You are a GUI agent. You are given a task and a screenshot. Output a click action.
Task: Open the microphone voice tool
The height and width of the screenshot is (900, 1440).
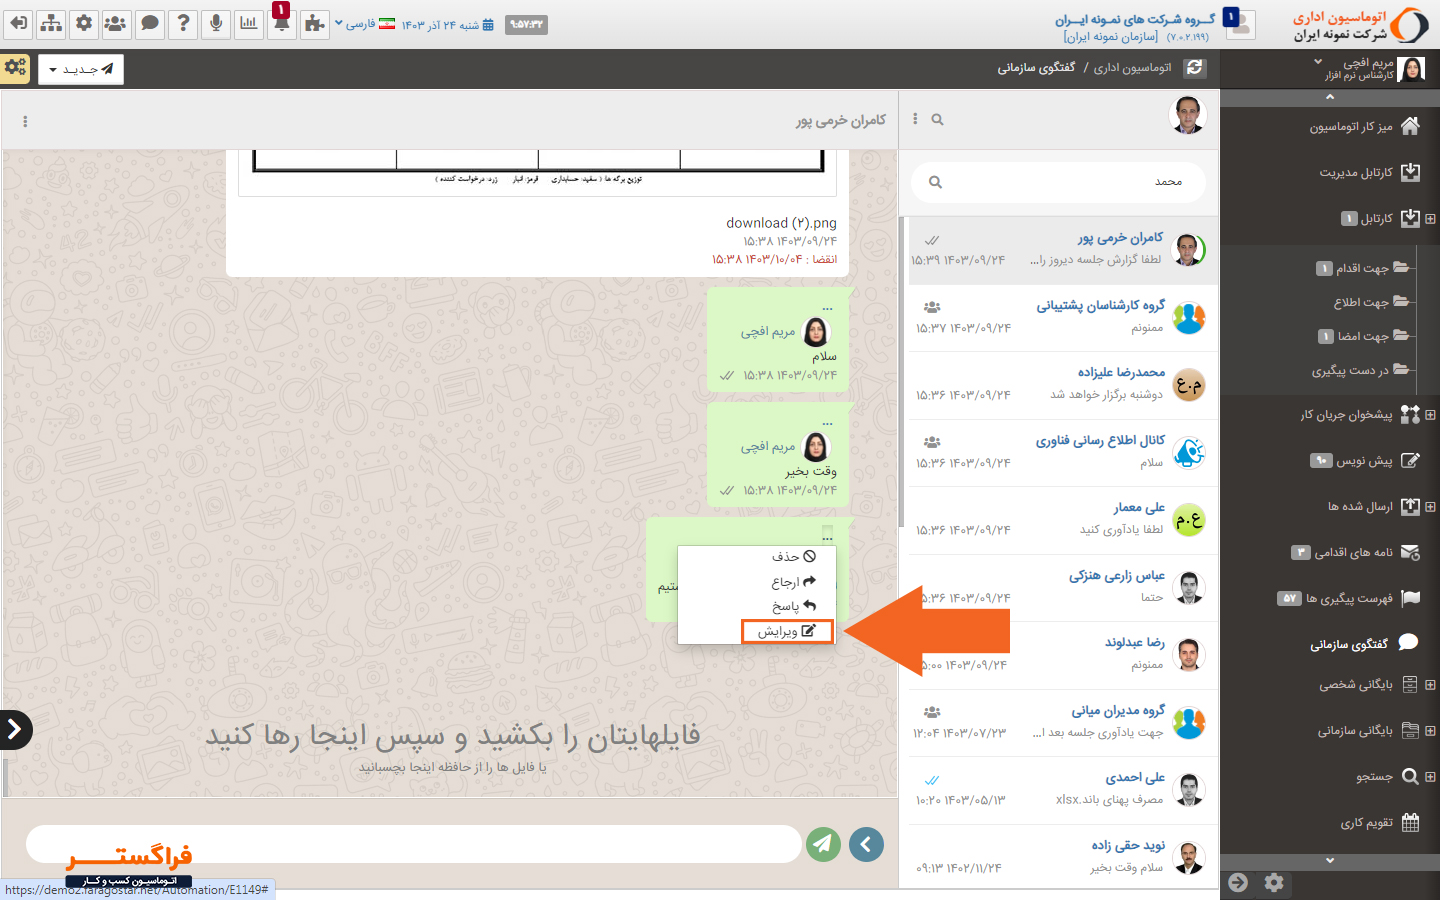[216, 23]
